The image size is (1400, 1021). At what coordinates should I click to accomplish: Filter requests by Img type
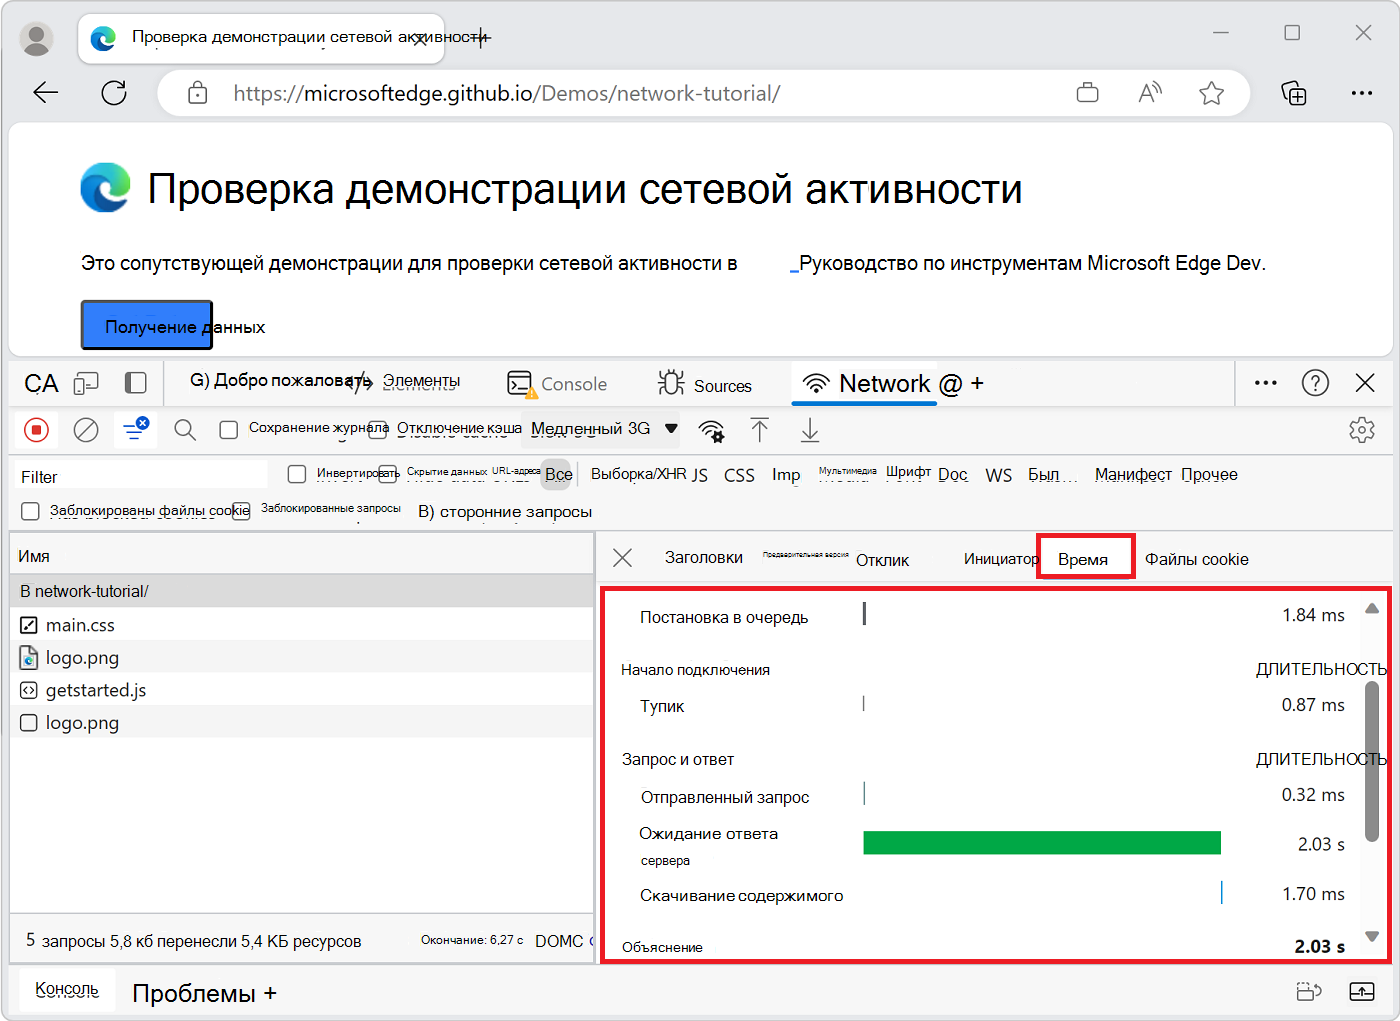point(786,475)
